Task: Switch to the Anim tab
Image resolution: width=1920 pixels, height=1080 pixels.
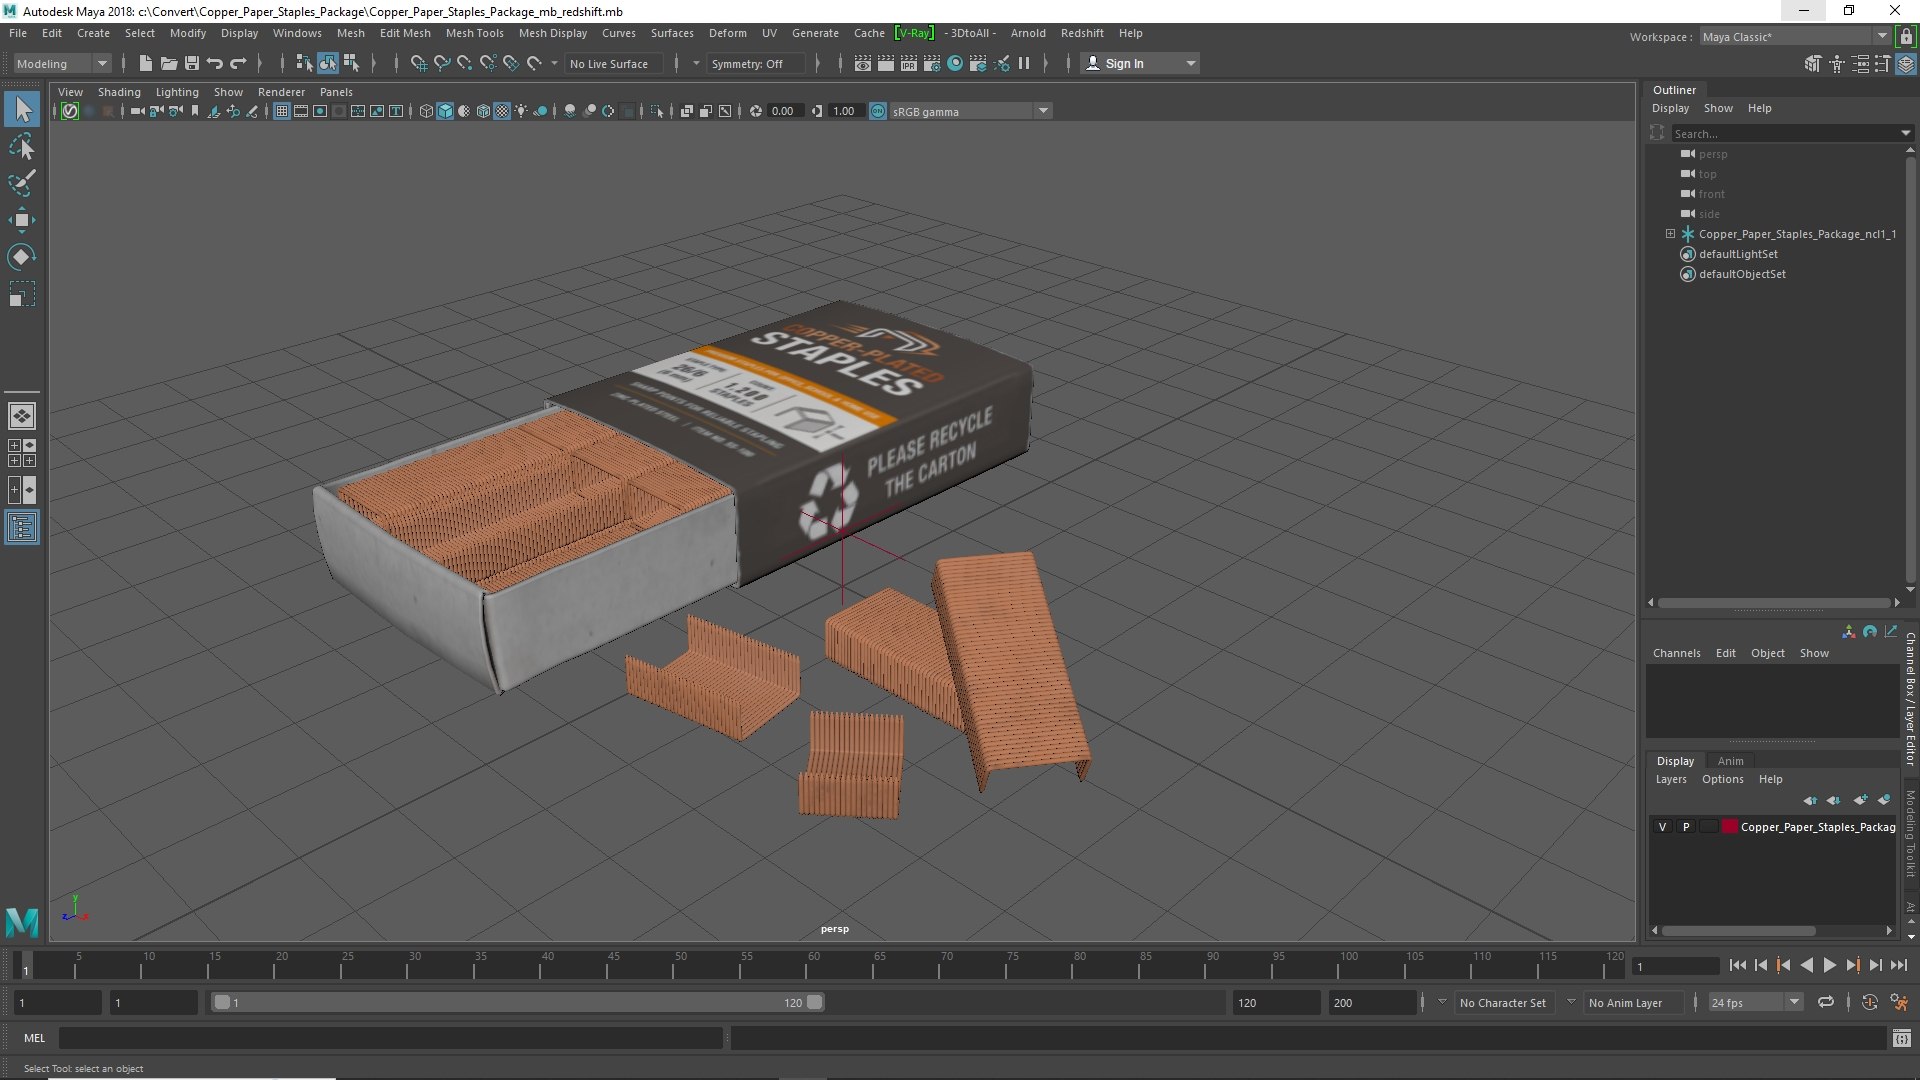Action: [x=1730, y=761]
